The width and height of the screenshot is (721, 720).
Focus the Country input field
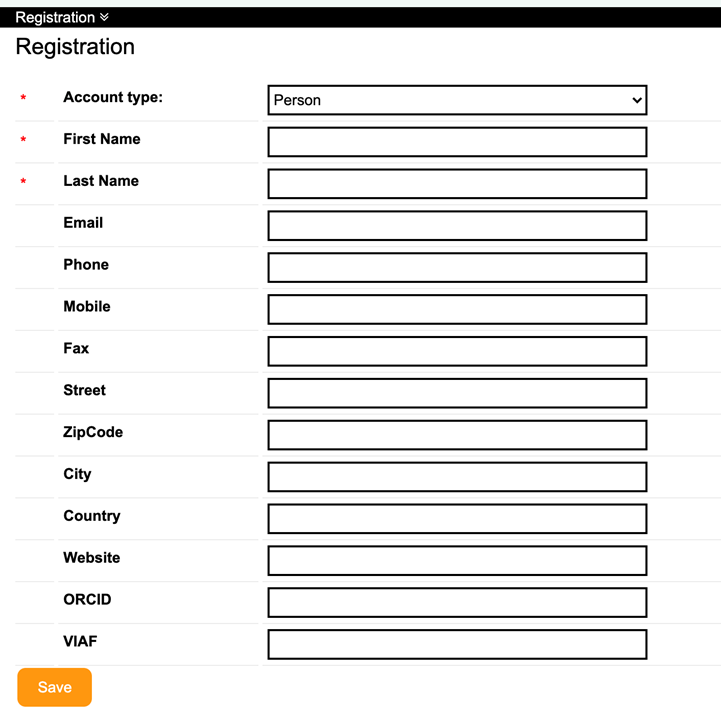pos(457,519)
